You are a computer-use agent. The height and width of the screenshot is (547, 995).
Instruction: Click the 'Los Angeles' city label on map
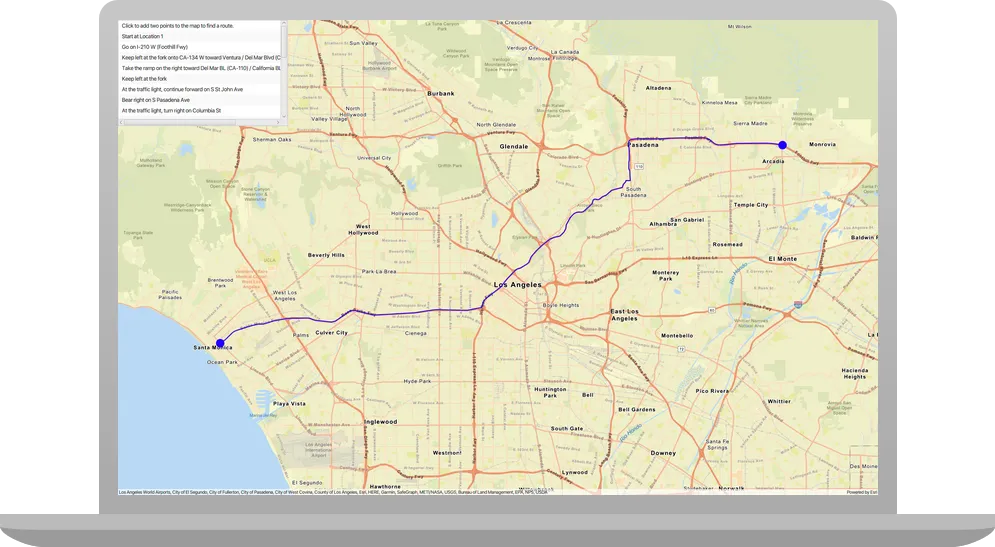518,284
